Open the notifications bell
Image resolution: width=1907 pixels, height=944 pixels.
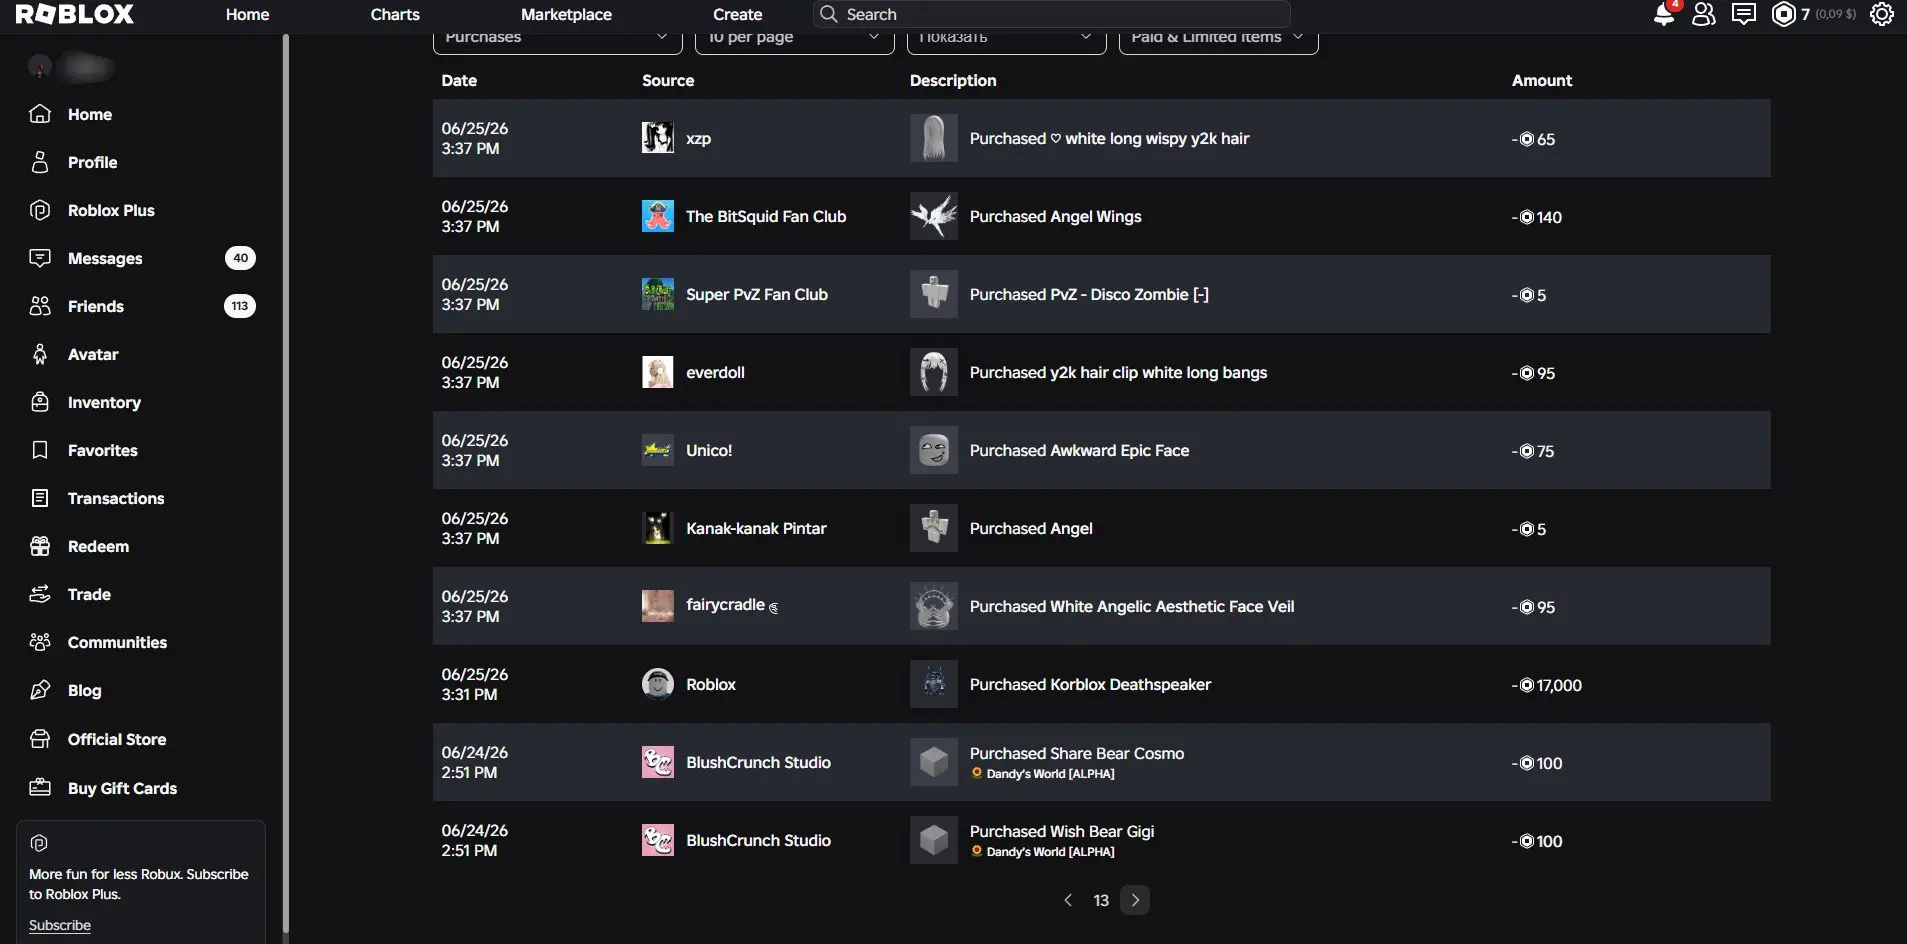point(1664,14)
